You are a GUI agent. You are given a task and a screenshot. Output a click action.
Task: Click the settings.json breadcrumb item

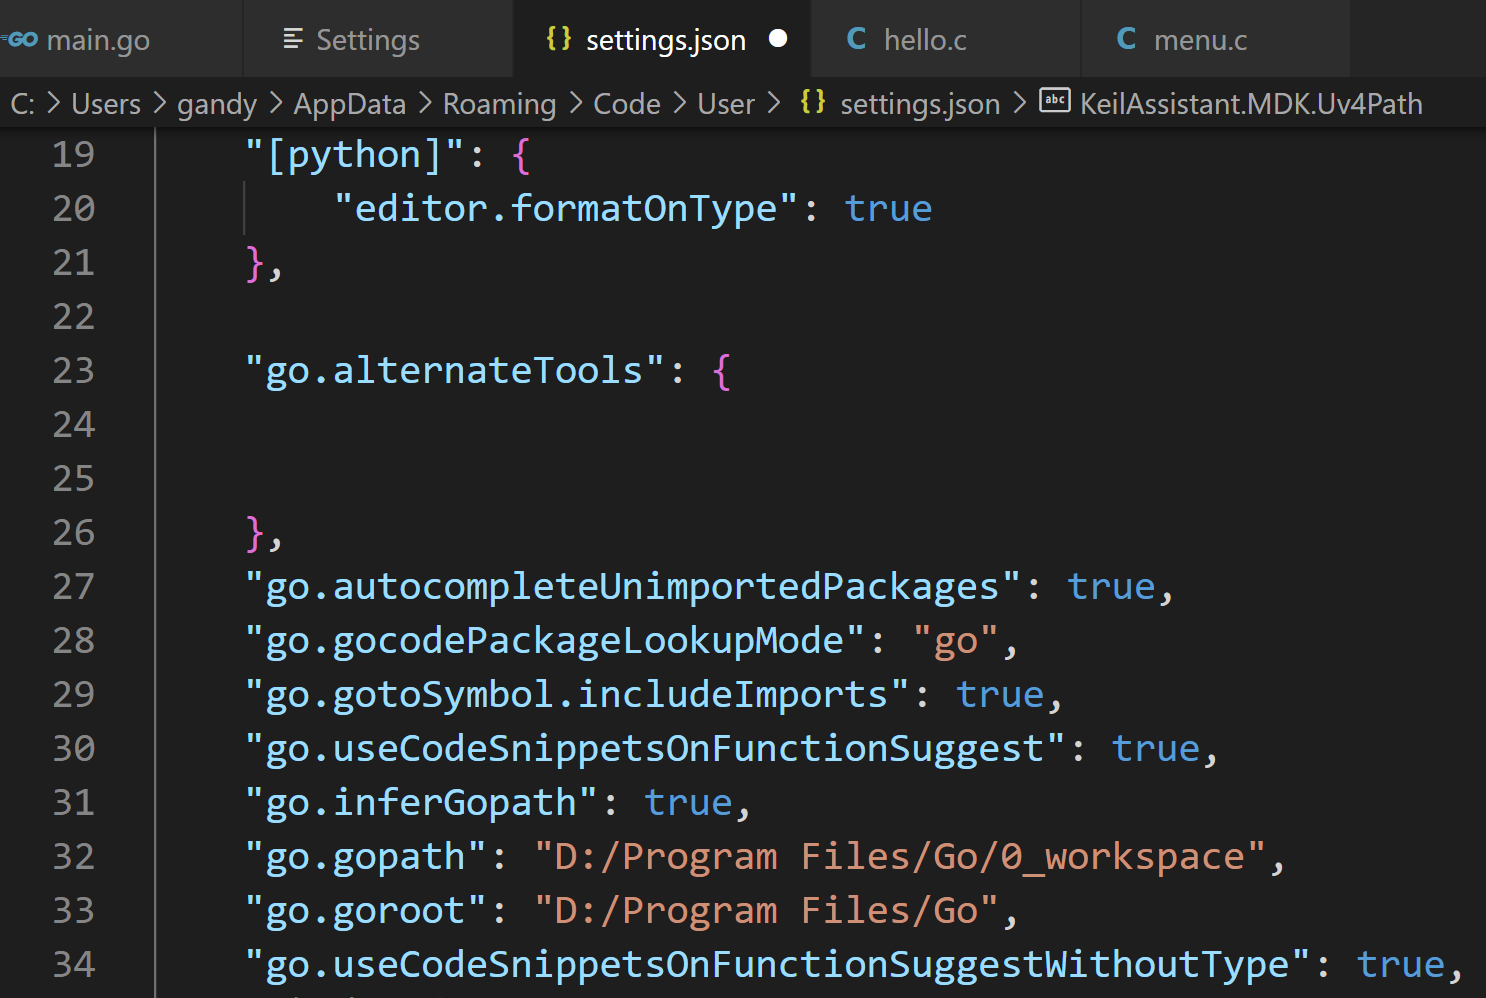coord(920,104)
